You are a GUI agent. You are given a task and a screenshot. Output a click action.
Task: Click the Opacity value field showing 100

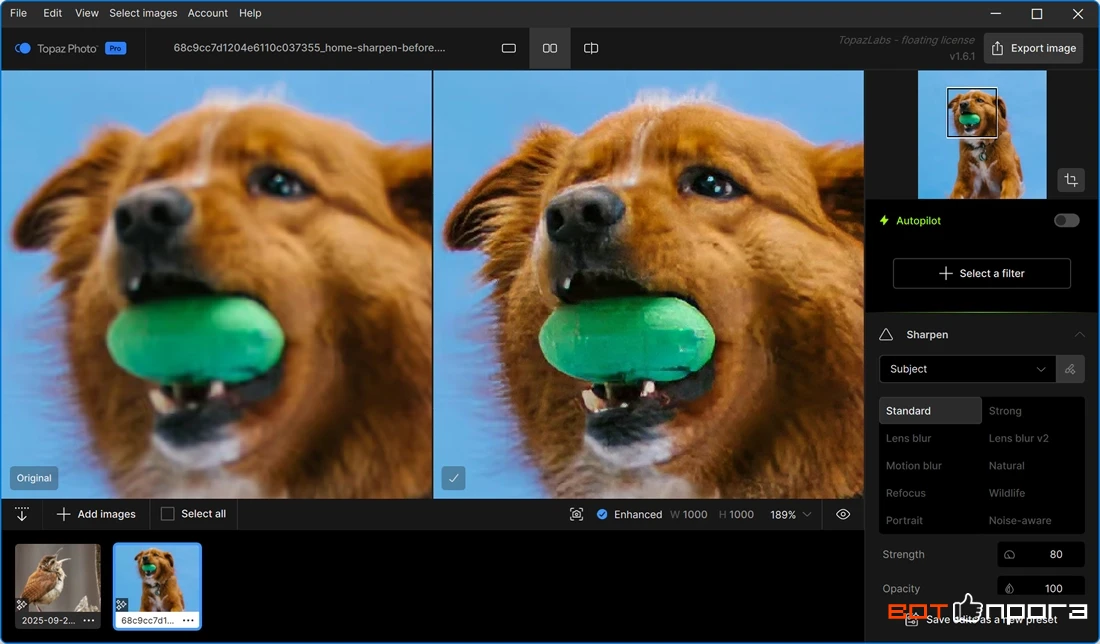(x=1041, y=588)
